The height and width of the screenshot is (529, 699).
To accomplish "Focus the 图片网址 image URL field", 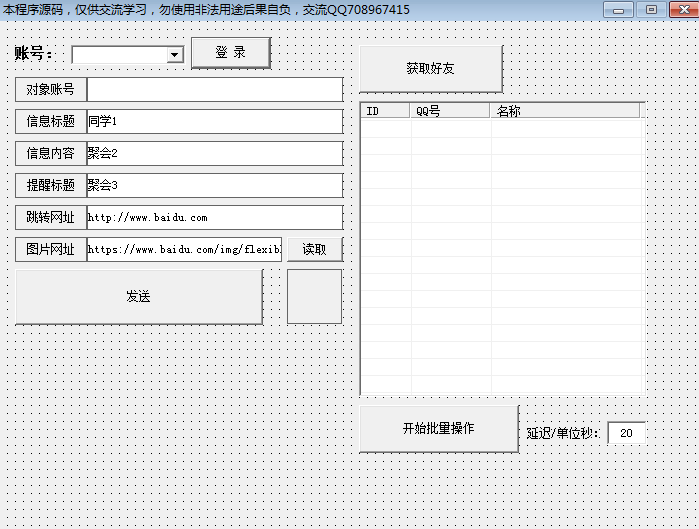I will (184, 249).
